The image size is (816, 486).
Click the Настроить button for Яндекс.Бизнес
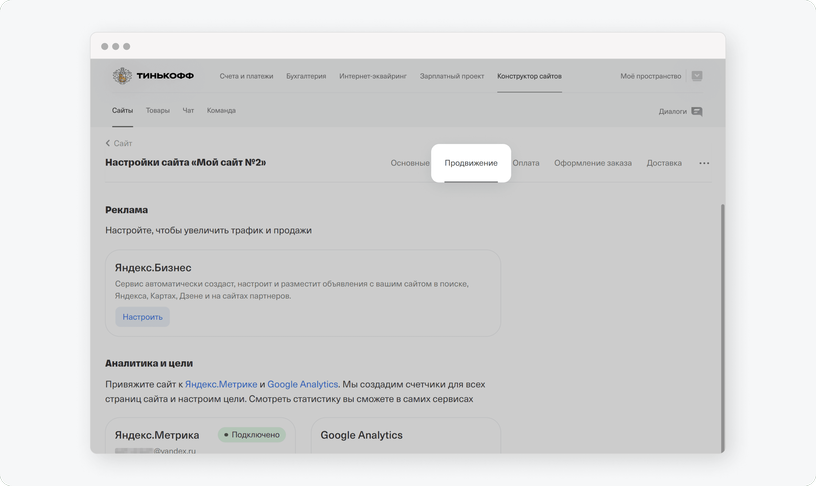[x=143, y=317]
